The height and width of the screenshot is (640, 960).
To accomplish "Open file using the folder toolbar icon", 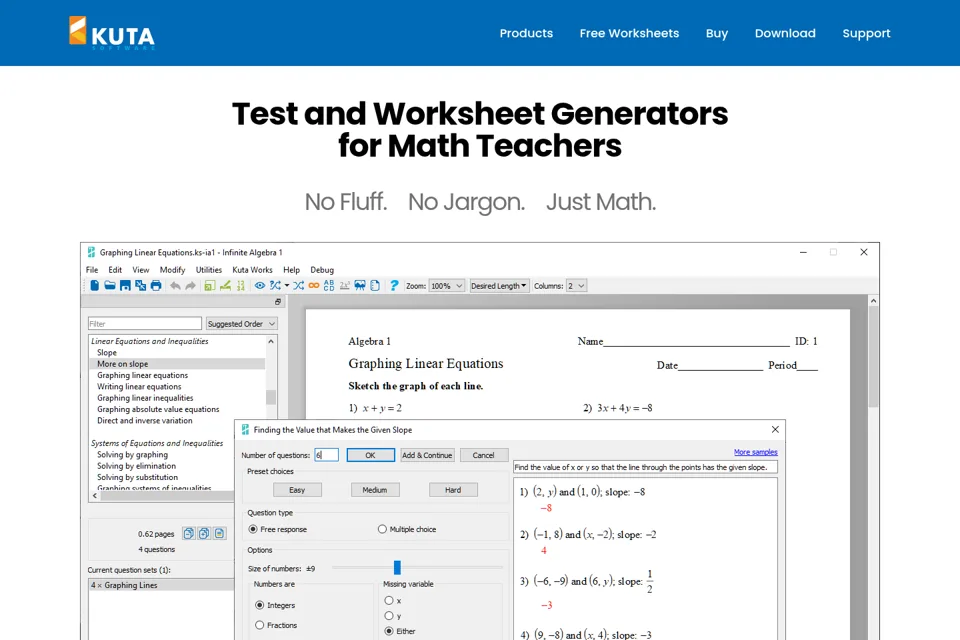I will click(x=110, y=285).
